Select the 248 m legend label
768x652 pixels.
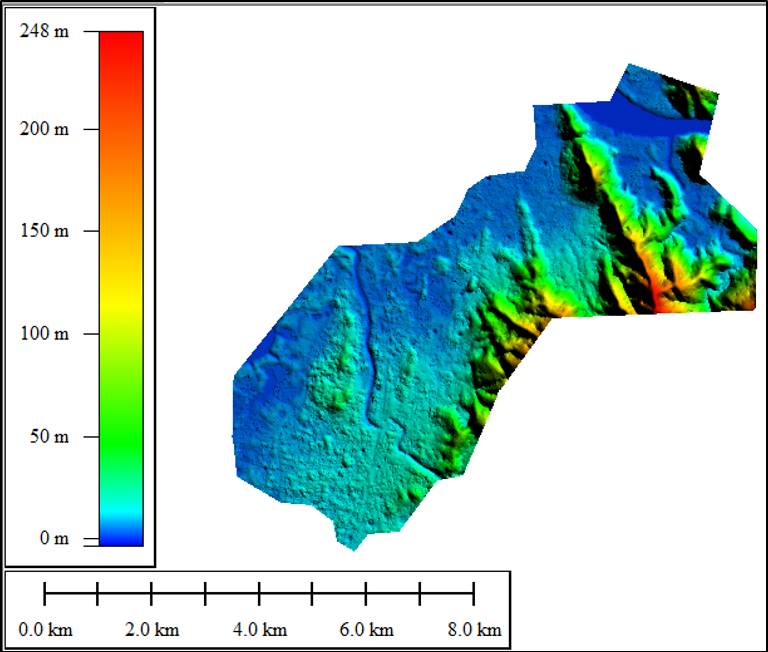pyautogui.click(x=45, y=31)
